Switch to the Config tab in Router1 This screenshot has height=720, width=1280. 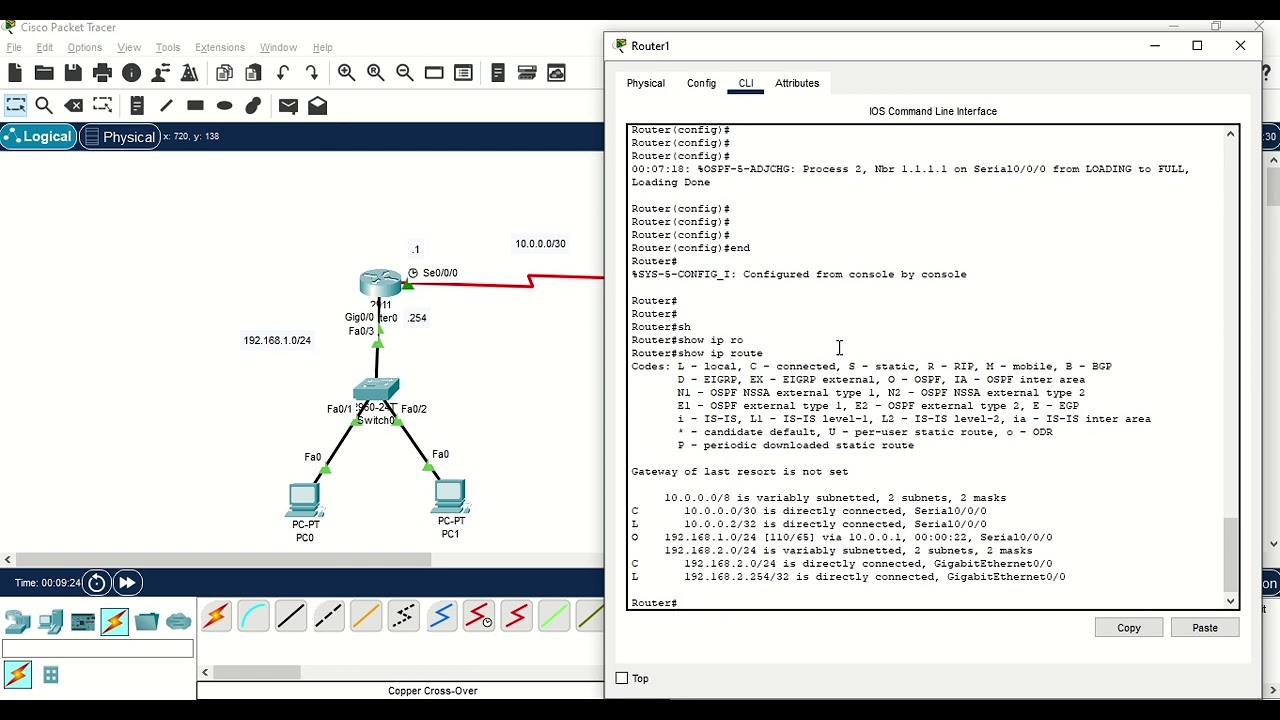coord(701,83)
